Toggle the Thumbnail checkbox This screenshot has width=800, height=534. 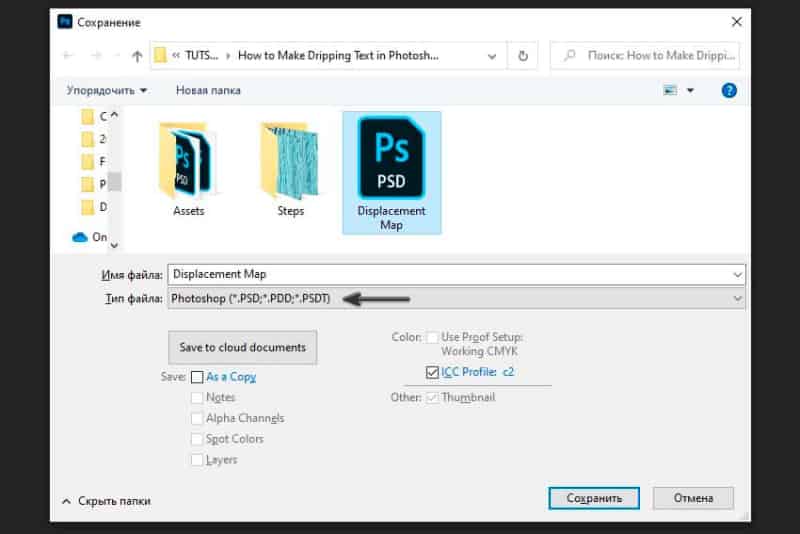pos(432,398)
